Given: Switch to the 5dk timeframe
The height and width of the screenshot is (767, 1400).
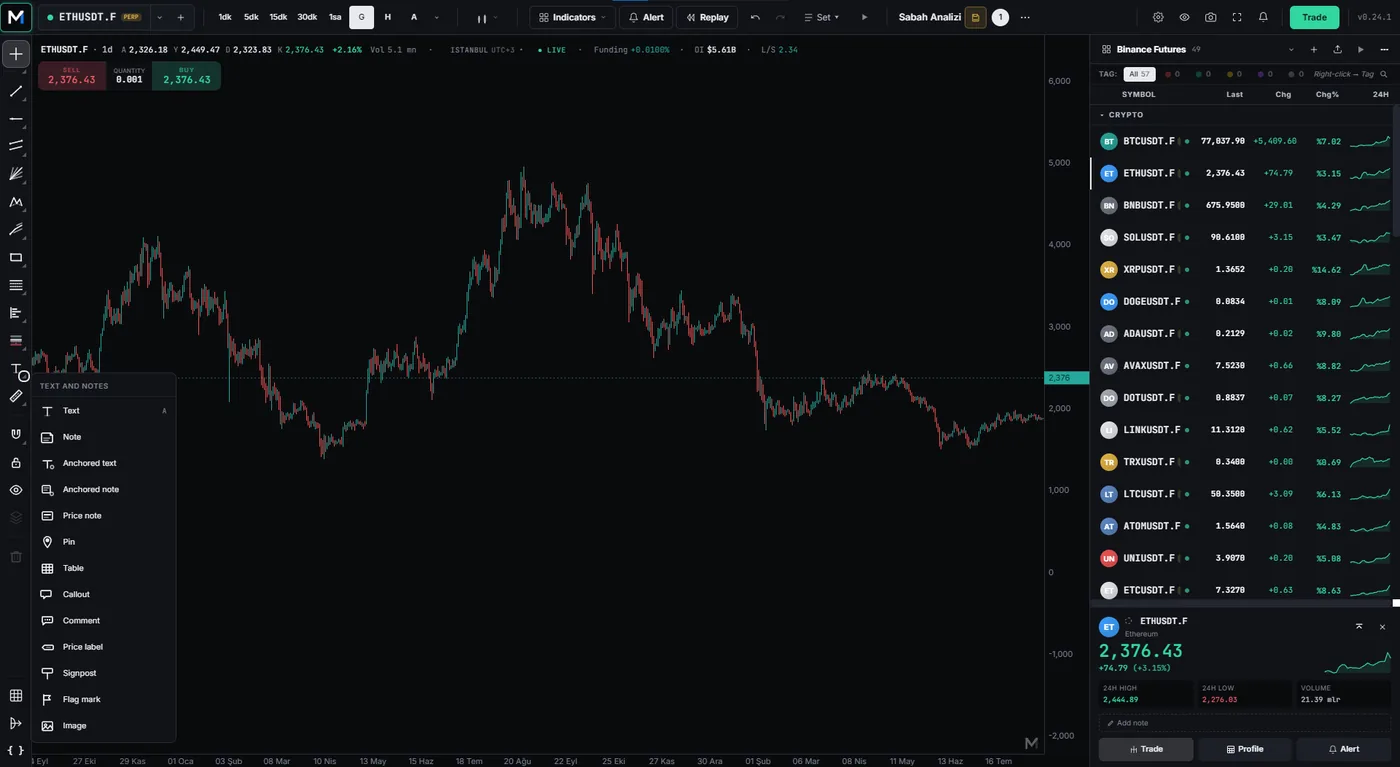Looking at the screenshot, I should pyautogui.click(x=251, y=17).
